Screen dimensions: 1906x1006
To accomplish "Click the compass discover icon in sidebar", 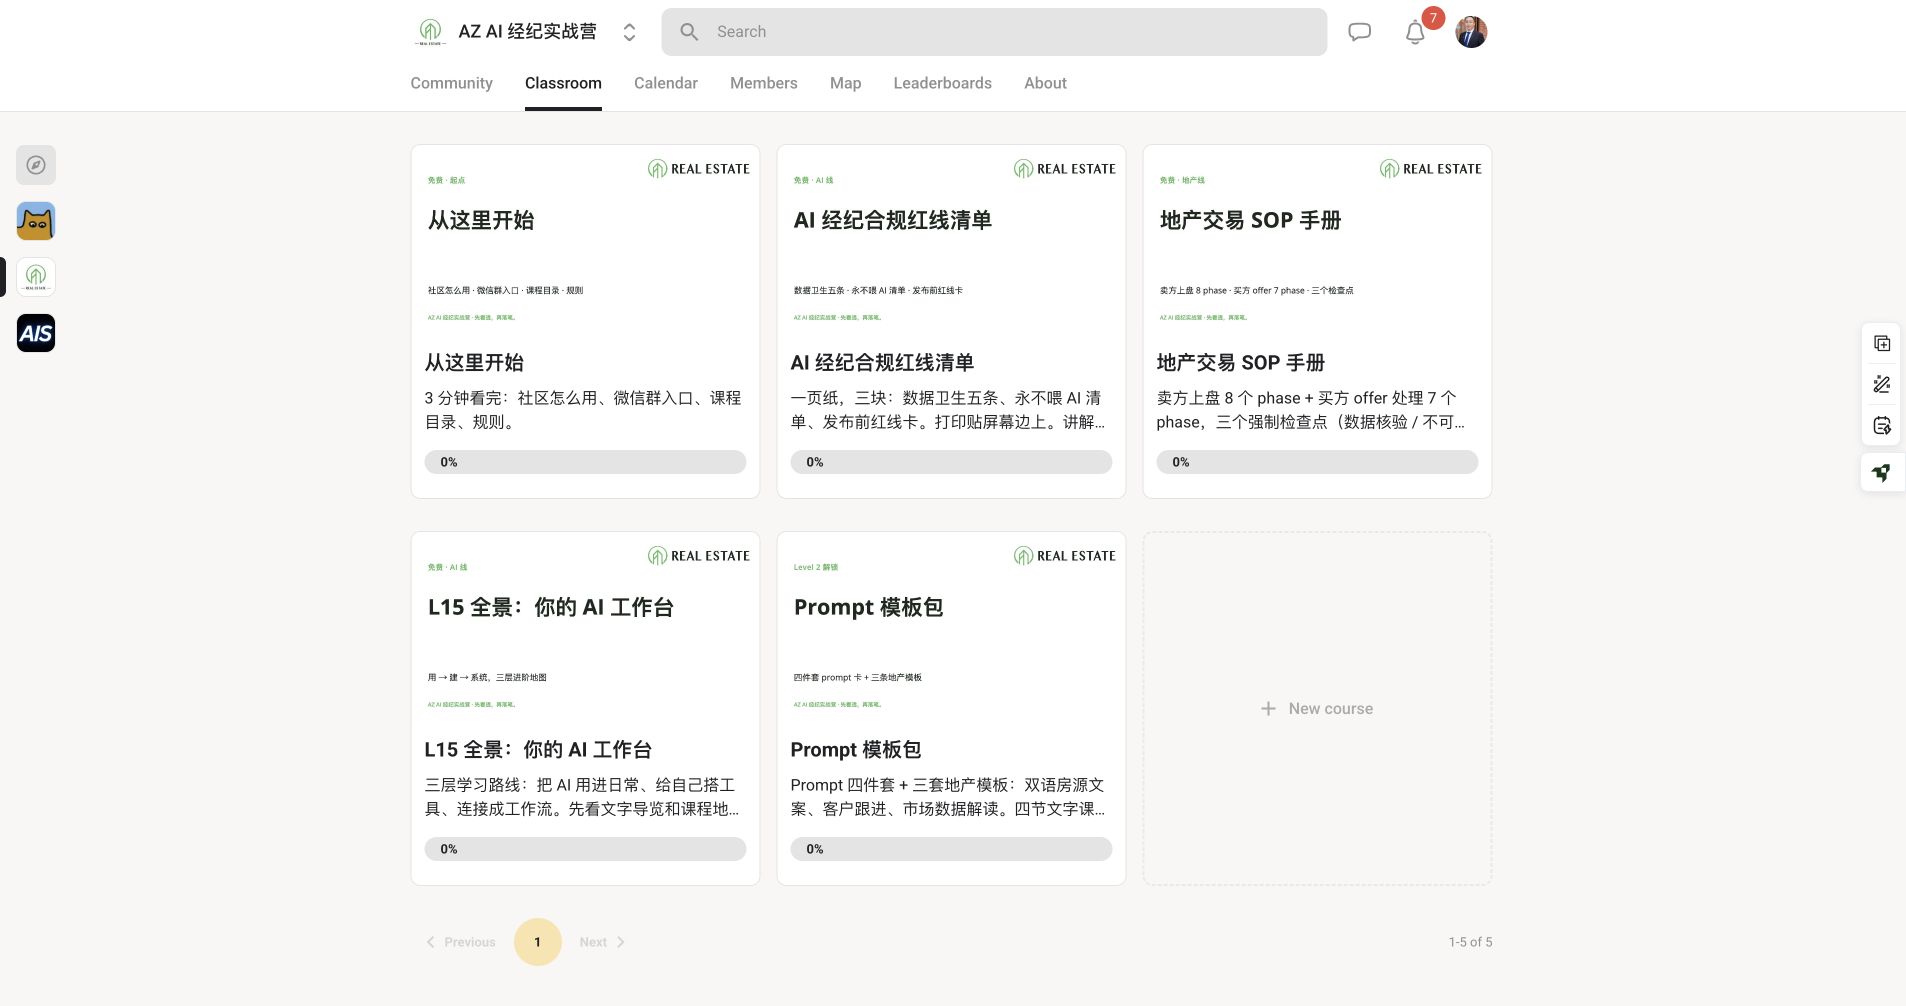I will point(36,165).
